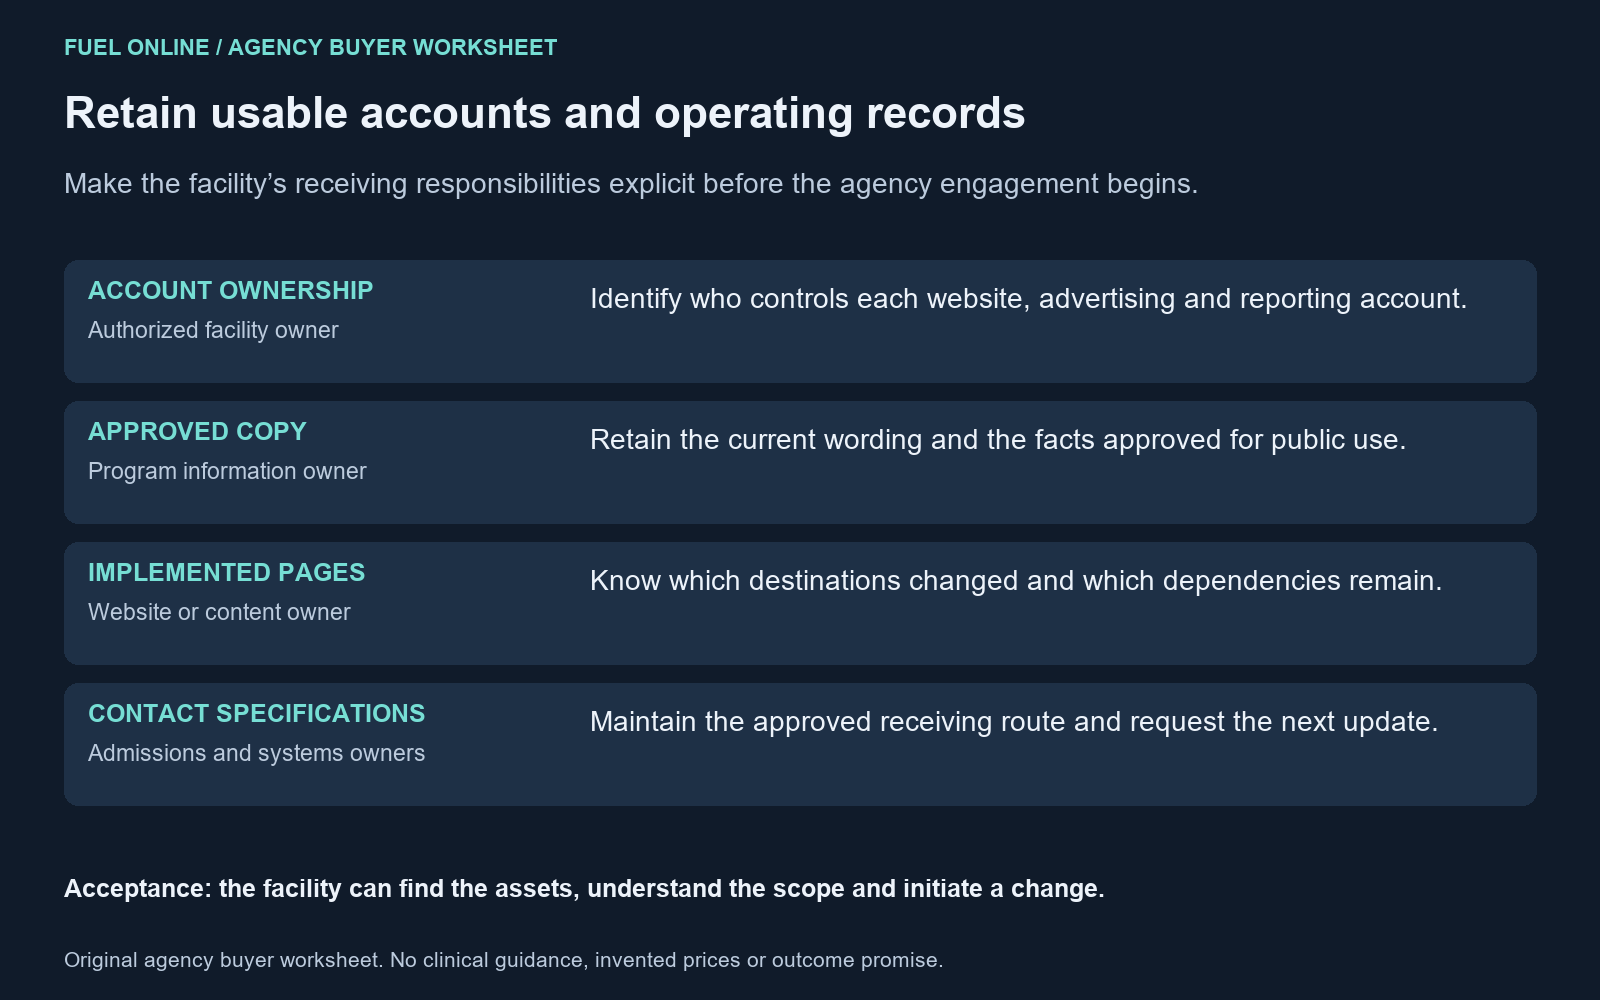Viewport: 1600px width, 1000px height.
Task: Click 'Program information owner' label
Action: (x=227, y=471)
